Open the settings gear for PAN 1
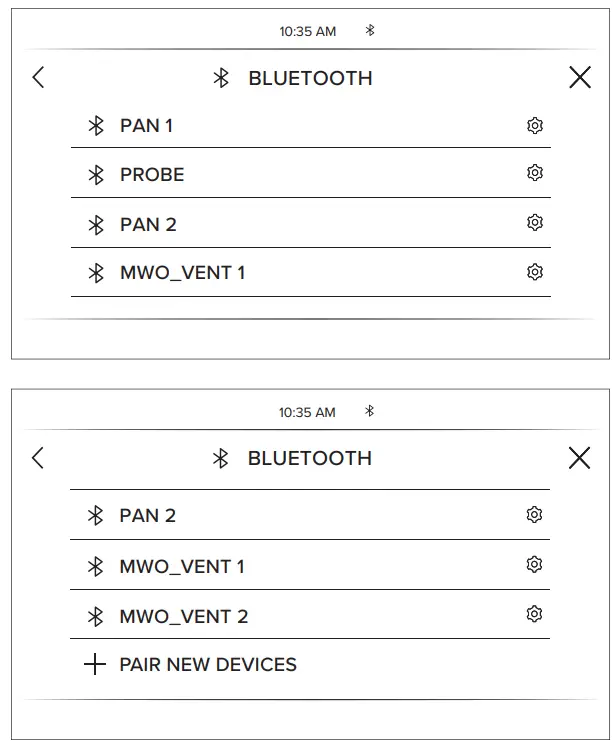 (x=535, y=126)
